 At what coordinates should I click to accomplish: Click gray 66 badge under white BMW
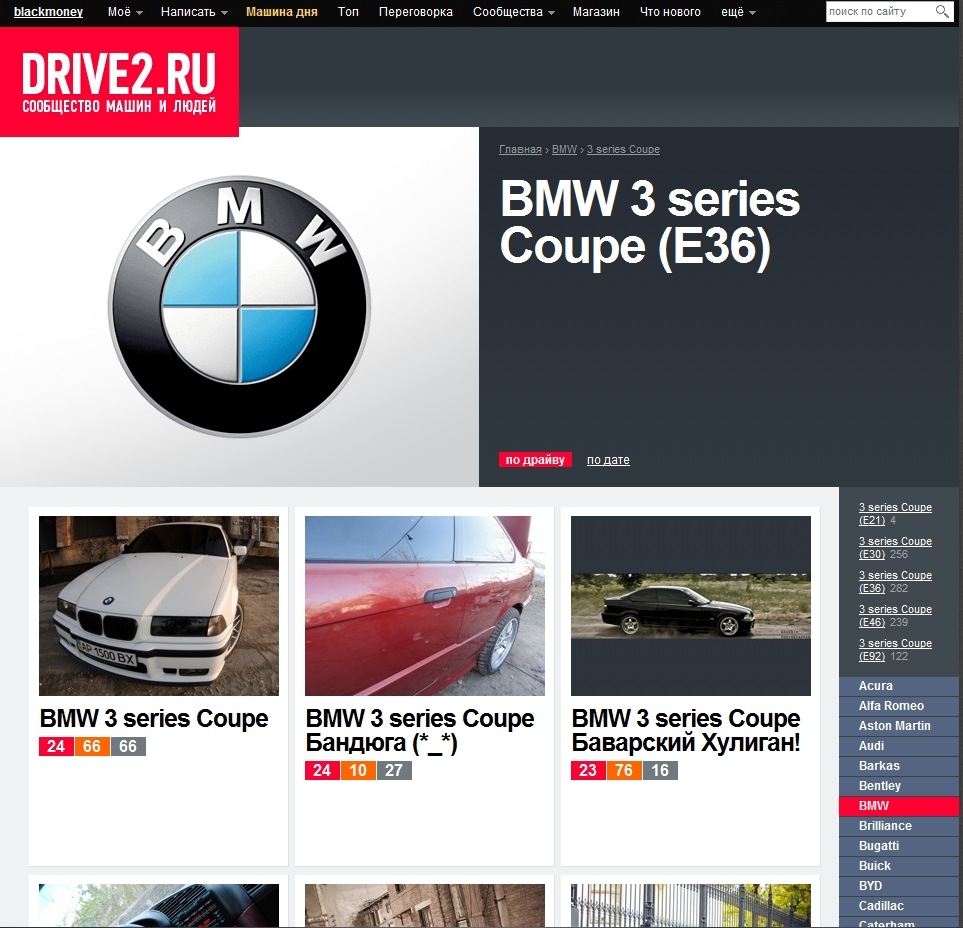[128, 746]
